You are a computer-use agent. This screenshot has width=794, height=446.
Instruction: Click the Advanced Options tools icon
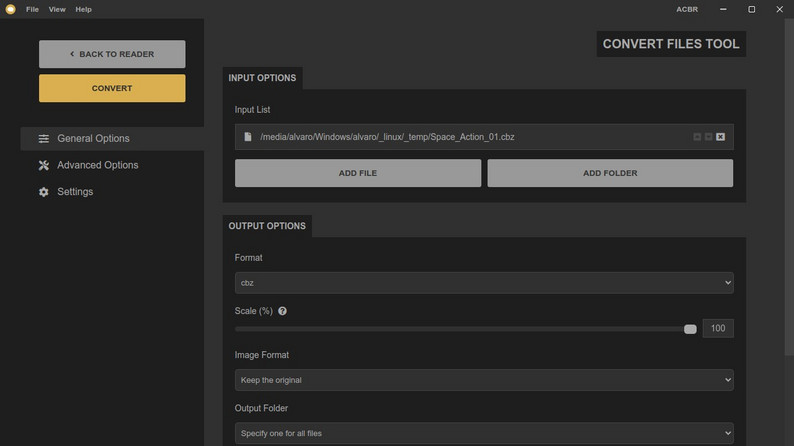(44, 165)
